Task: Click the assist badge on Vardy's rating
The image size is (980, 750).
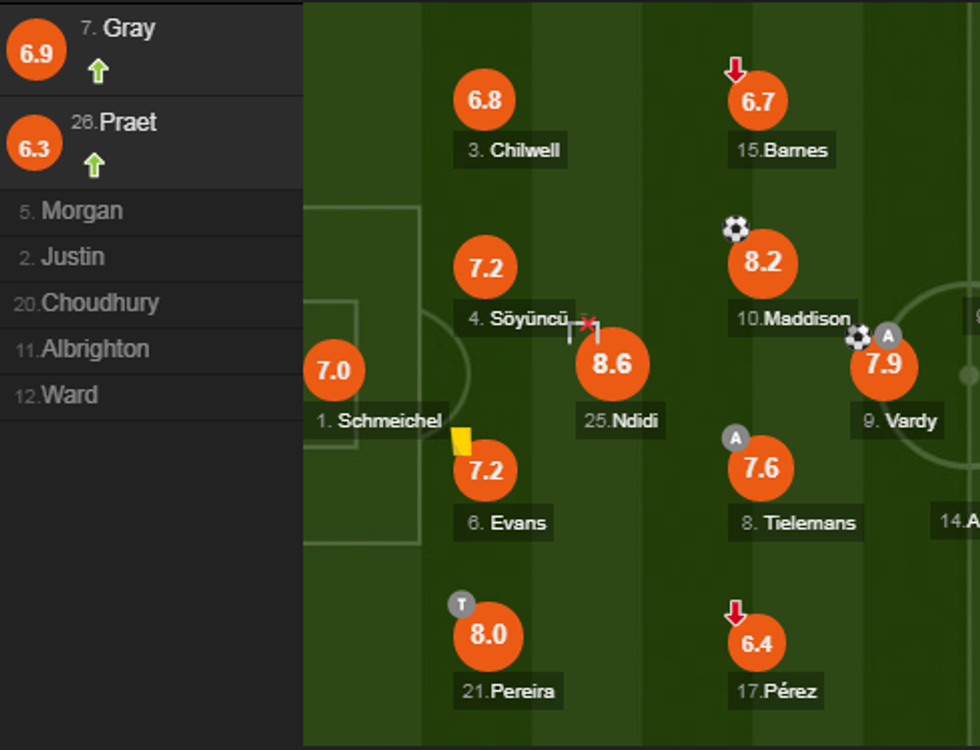Action: coord(887,336)
